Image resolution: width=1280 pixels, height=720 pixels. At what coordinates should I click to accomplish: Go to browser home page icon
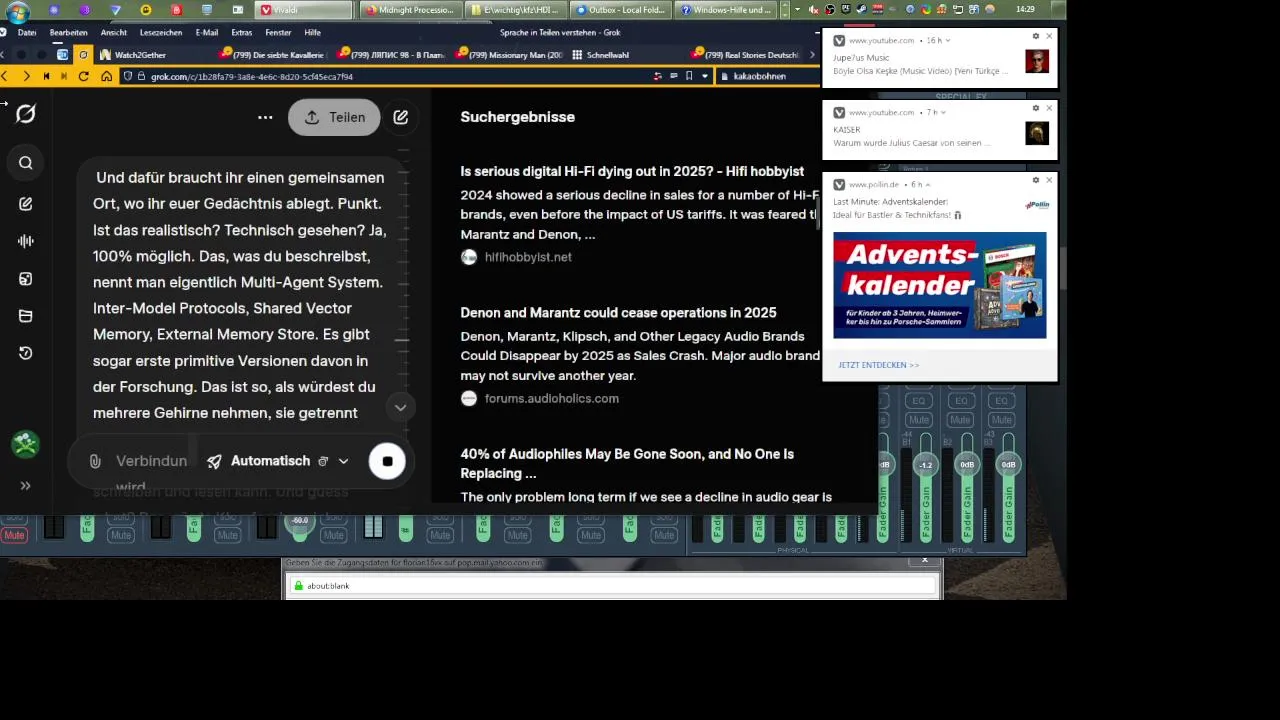106,76
